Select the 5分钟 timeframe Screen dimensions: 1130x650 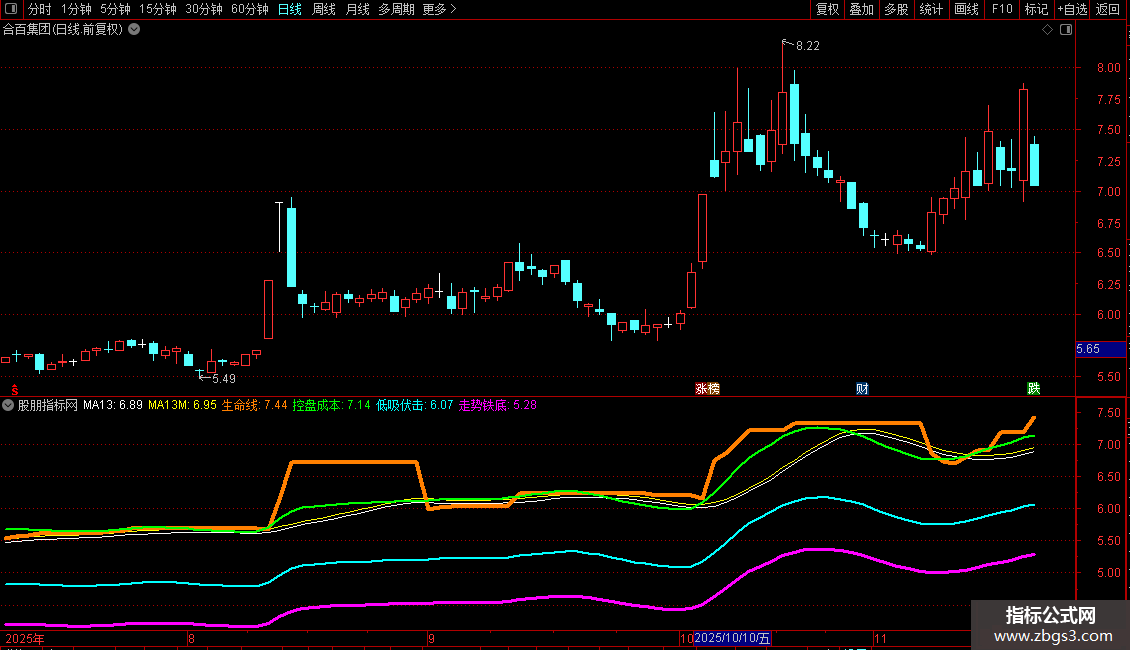click(x=115, y=9)
